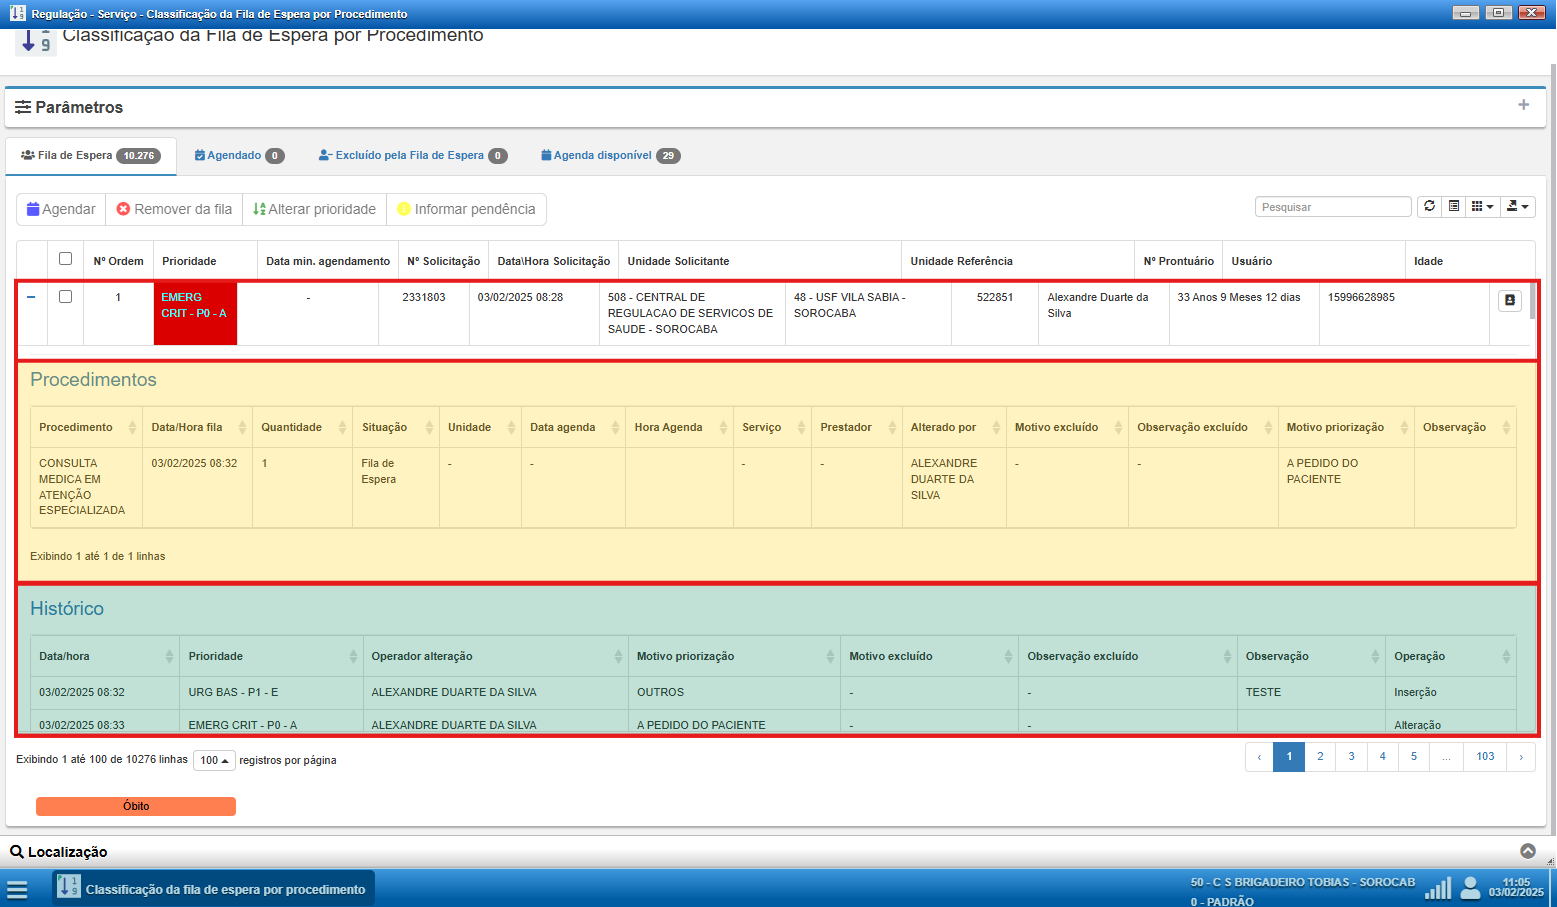Click the Pesquisar search field
Viewport: 1557px width, 907px height.
(x=1332, y=207)
